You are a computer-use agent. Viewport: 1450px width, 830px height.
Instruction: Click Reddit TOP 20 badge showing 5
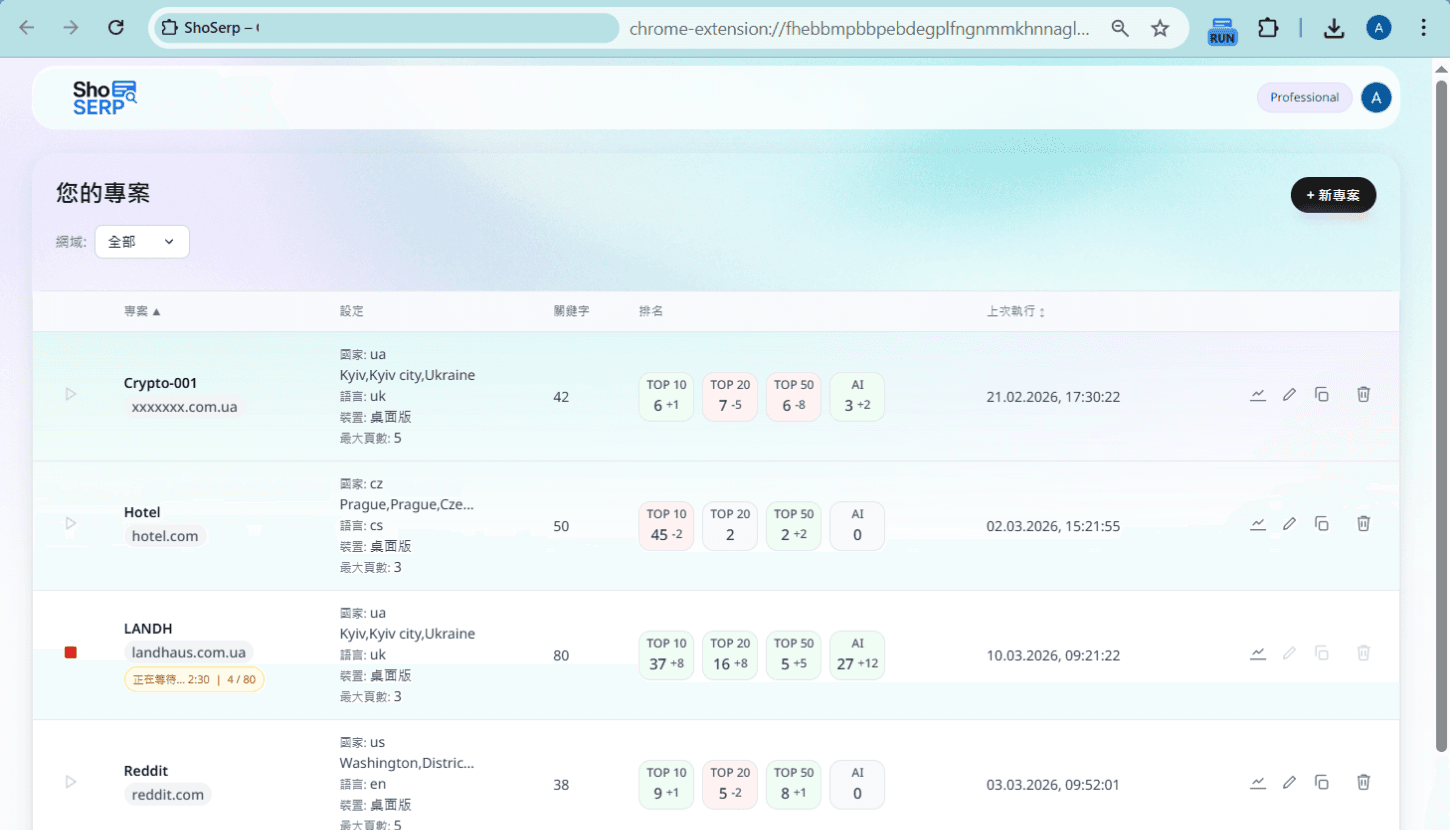(730, 784)
